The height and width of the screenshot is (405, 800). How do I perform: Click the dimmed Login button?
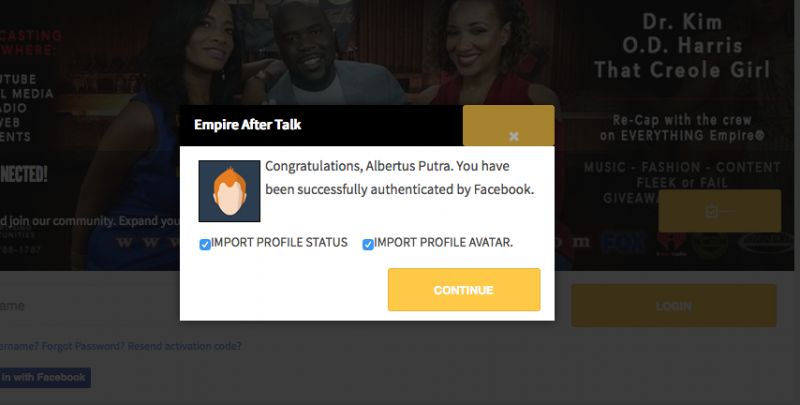pos(673,306)
